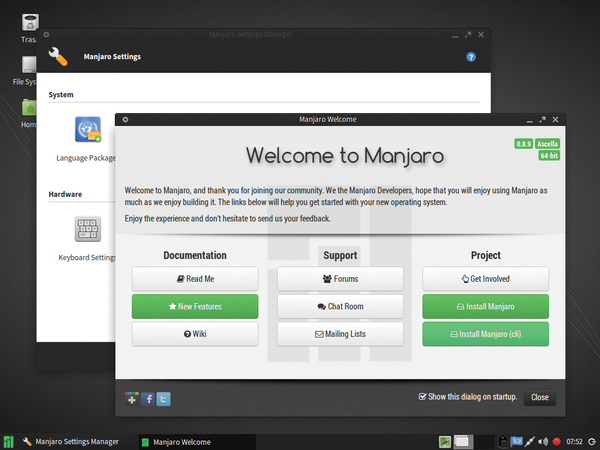Click the 0.8.9 version badge

pyautogui.click(x=523, y=144)
